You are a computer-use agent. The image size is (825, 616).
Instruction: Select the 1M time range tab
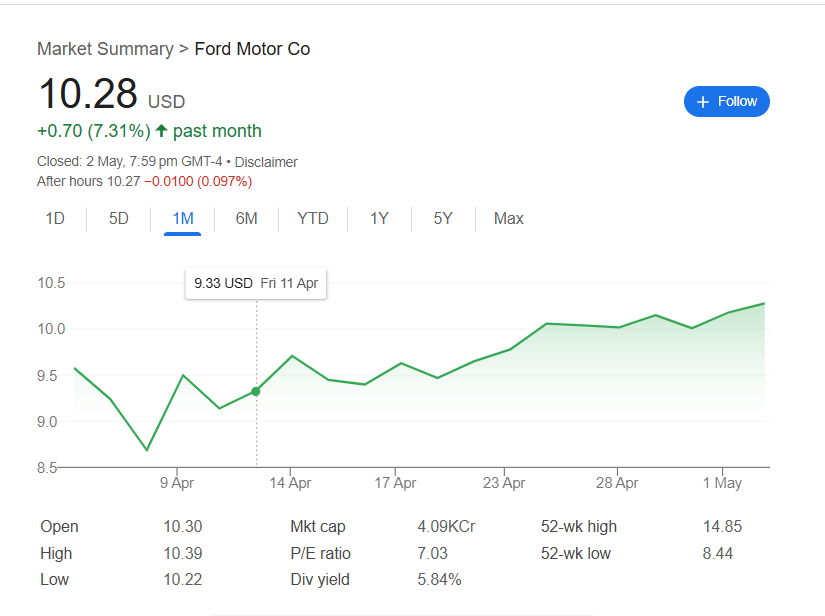(x=183, y=218)
